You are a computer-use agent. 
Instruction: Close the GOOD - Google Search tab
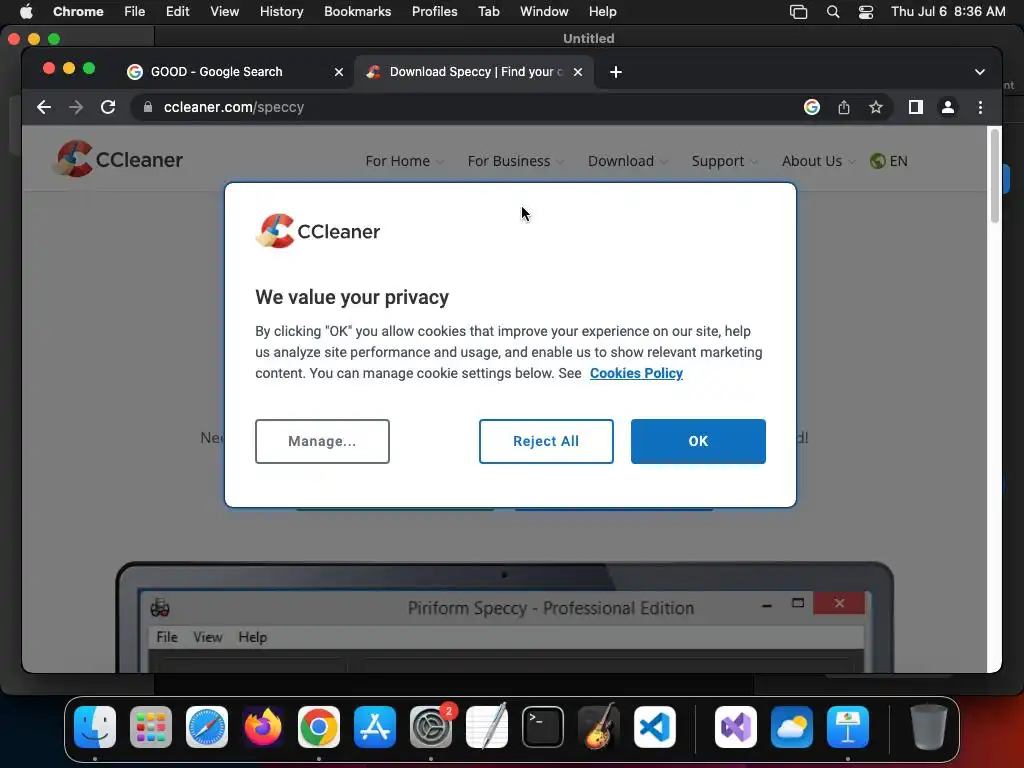[339, 72]
